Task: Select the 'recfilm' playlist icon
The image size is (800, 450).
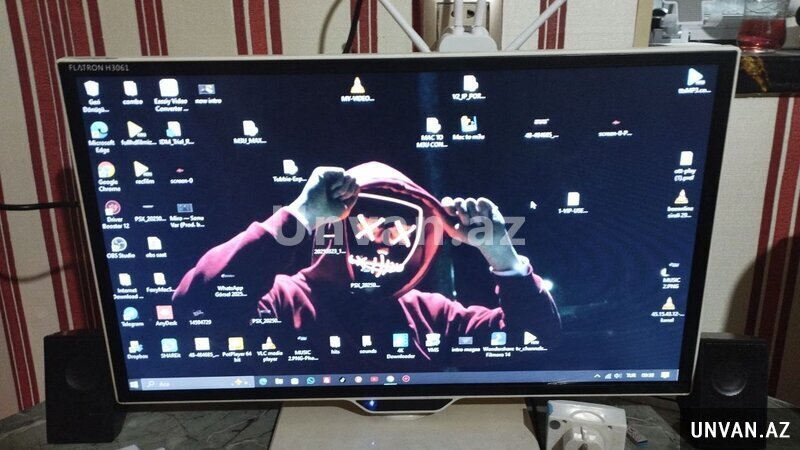Action: point(143,173)
